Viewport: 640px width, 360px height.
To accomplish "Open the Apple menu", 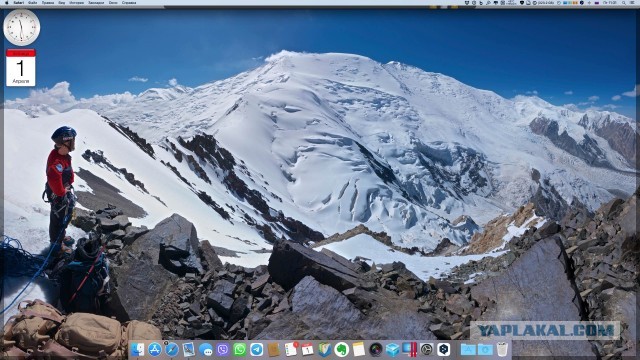I will (x=6, y=2).
